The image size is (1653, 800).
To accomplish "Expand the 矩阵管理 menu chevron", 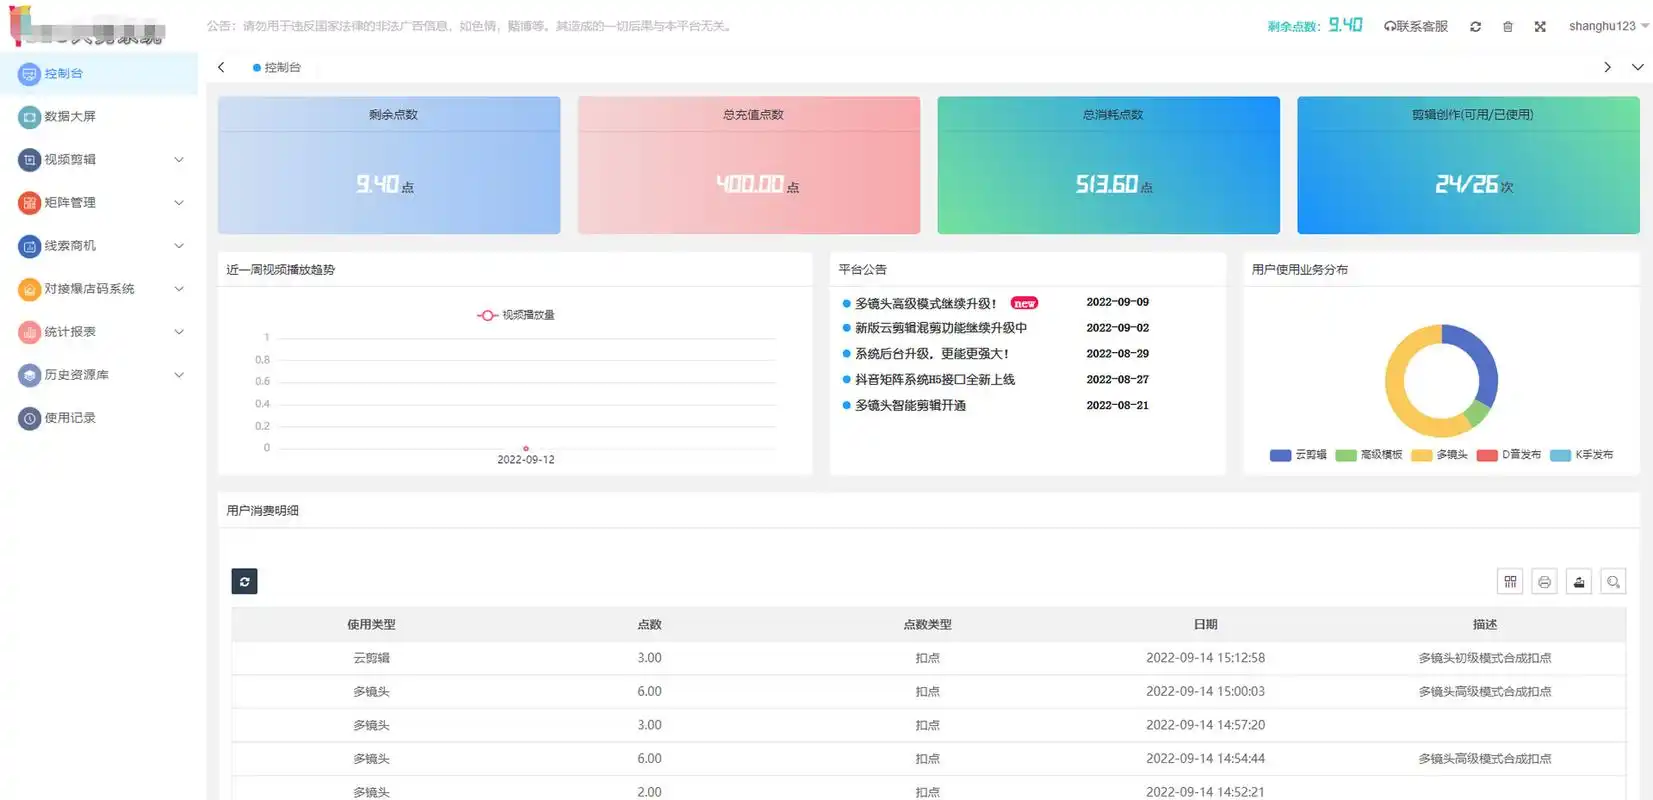I will point(179,203).
